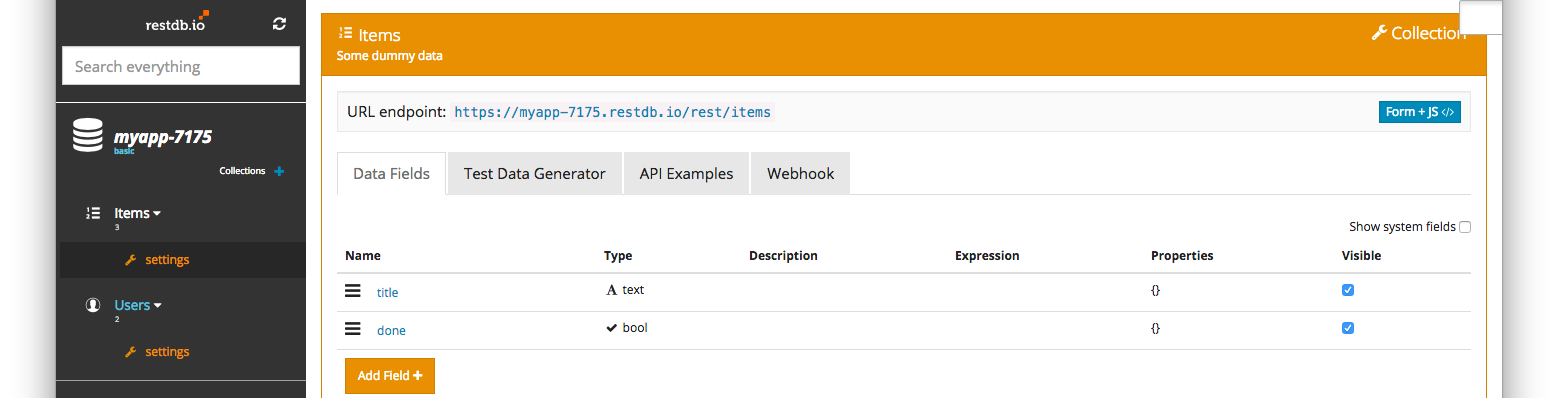
Task: Click the text type icon in title row
Action: pos(612,290)
